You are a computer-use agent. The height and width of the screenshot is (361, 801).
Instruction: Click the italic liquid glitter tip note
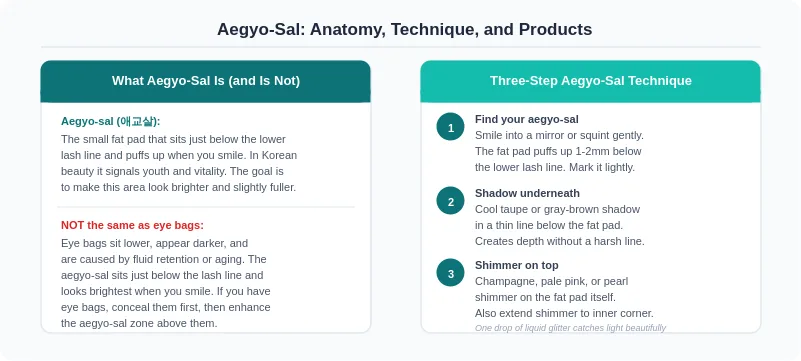(x=570, y=328)
